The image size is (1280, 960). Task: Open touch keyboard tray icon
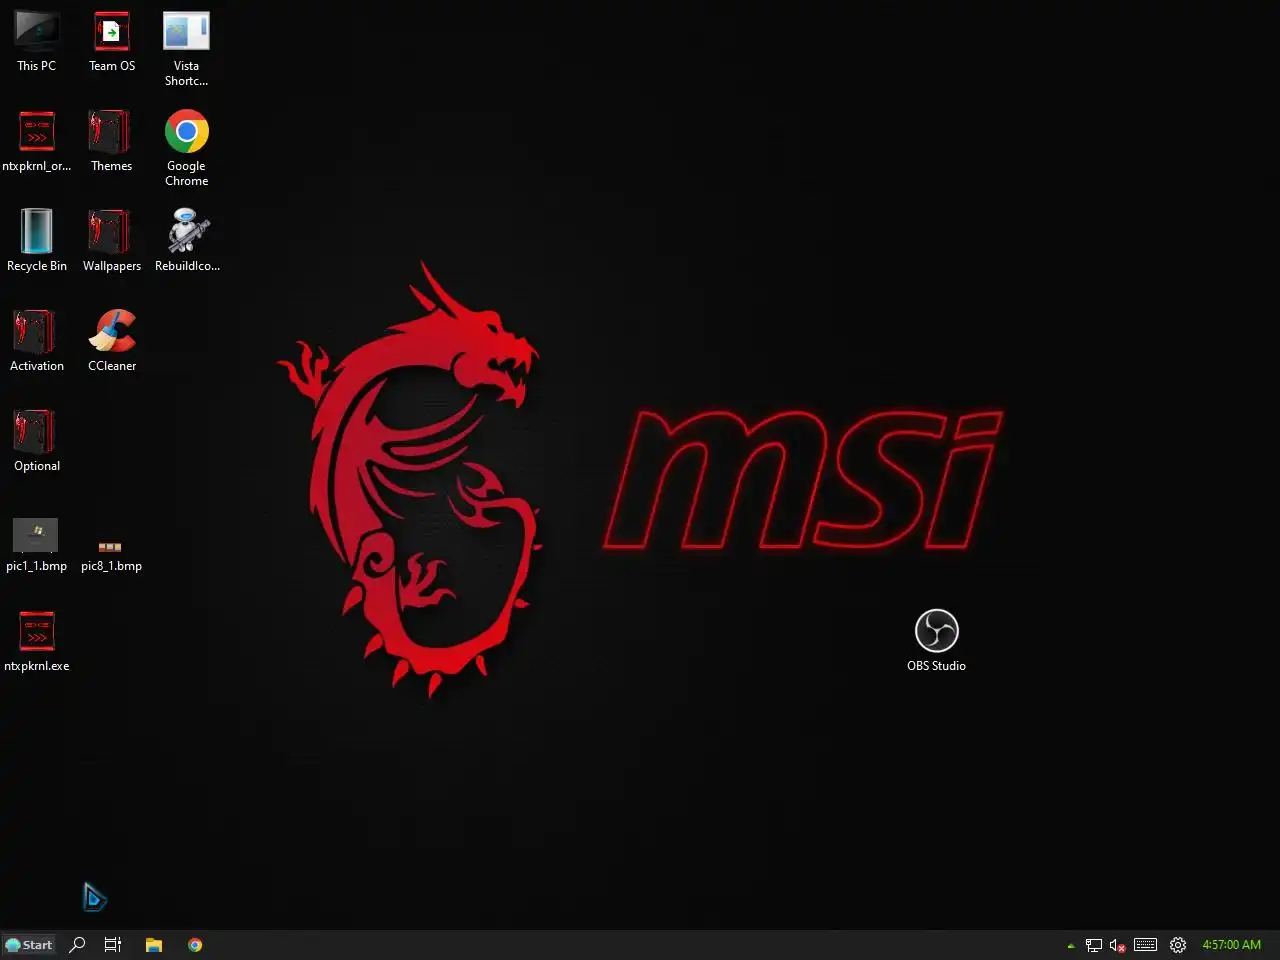click(x=1146, y=945)
